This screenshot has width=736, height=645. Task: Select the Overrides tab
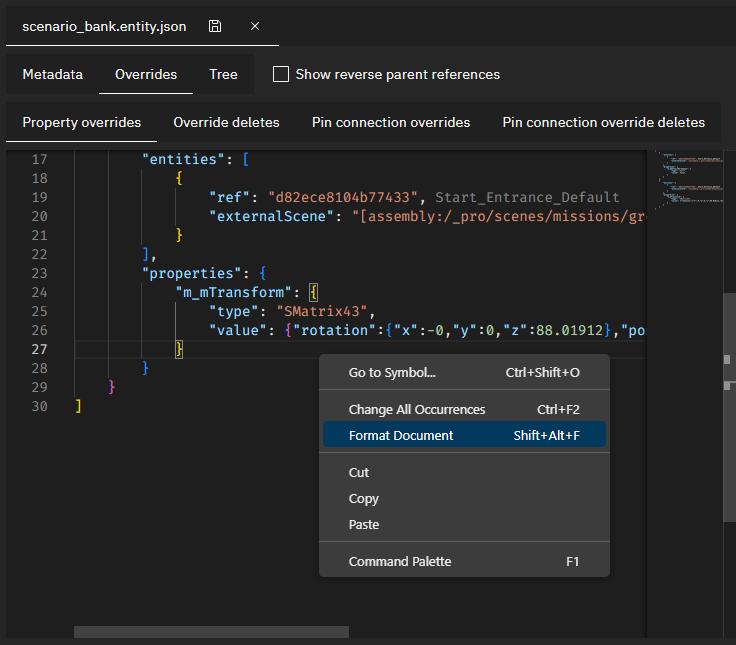click(x=146, y=74)
